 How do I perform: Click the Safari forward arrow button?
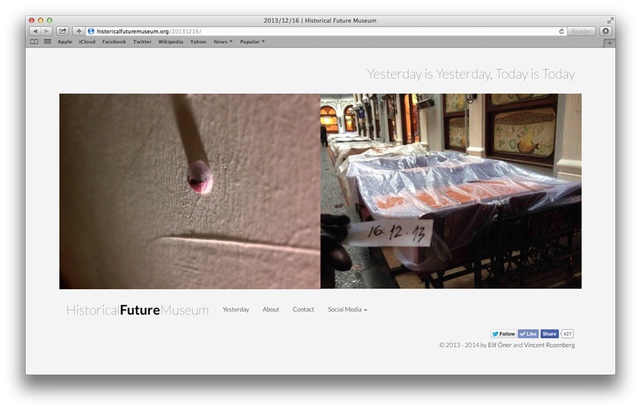(x=46, y=31)
